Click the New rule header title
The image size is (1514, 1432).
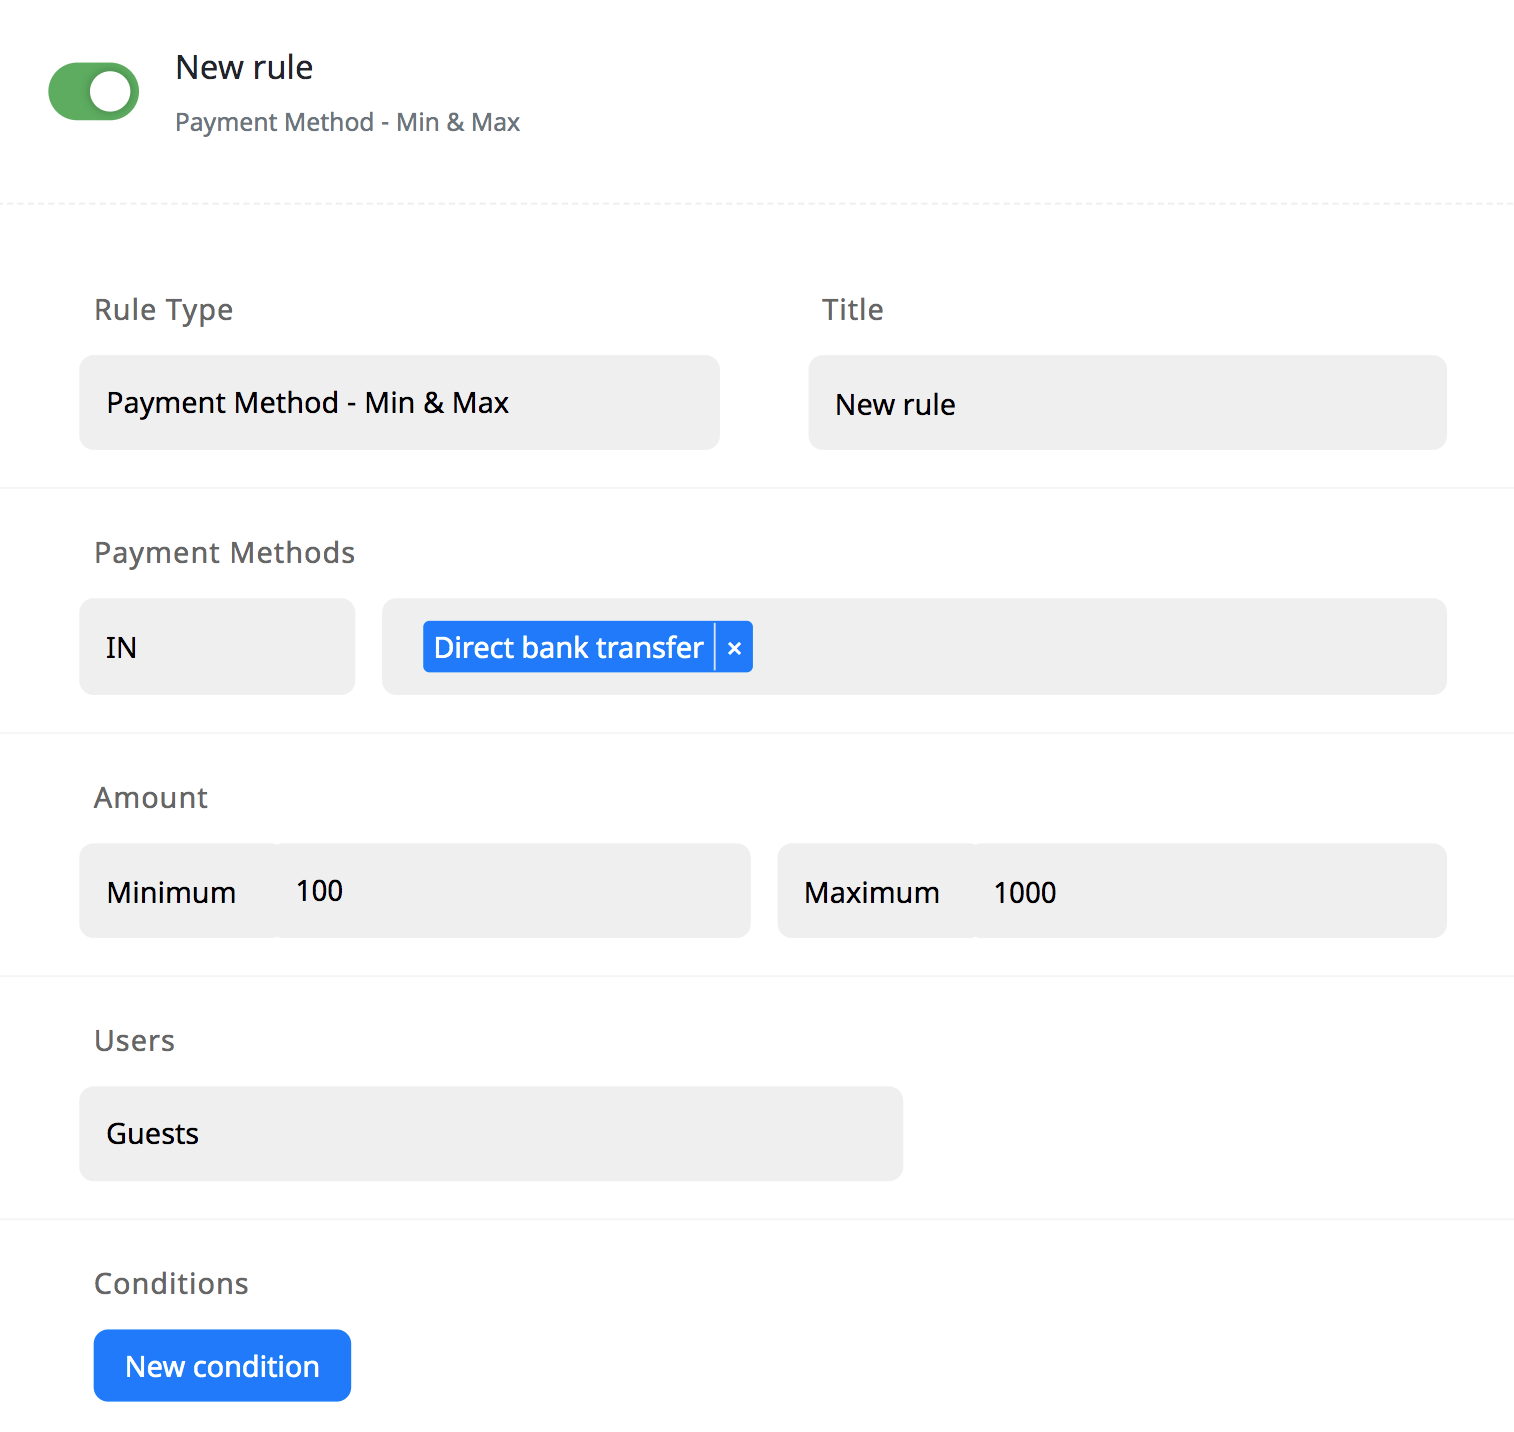[x=244, y=68]
